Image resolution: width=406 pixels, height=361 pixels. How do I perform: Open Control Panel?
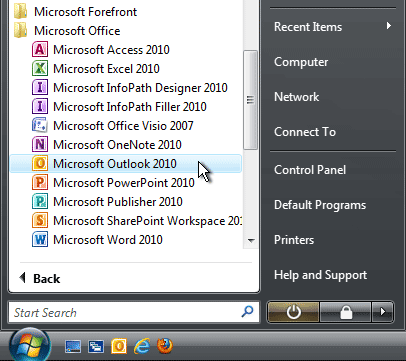[310, 170]
